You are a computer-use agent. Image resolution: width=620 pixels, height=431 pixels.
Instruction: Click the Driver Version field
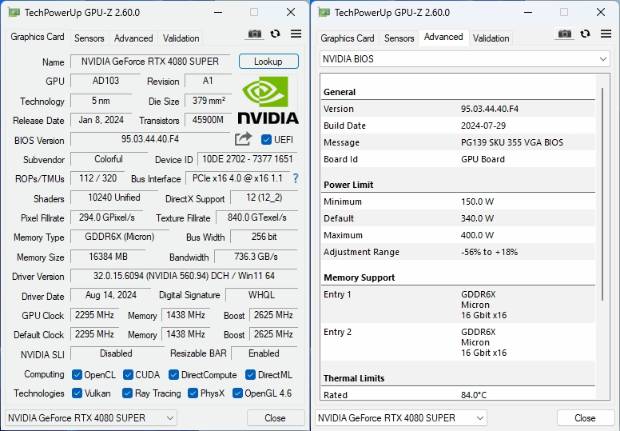(x=184, y=276)
